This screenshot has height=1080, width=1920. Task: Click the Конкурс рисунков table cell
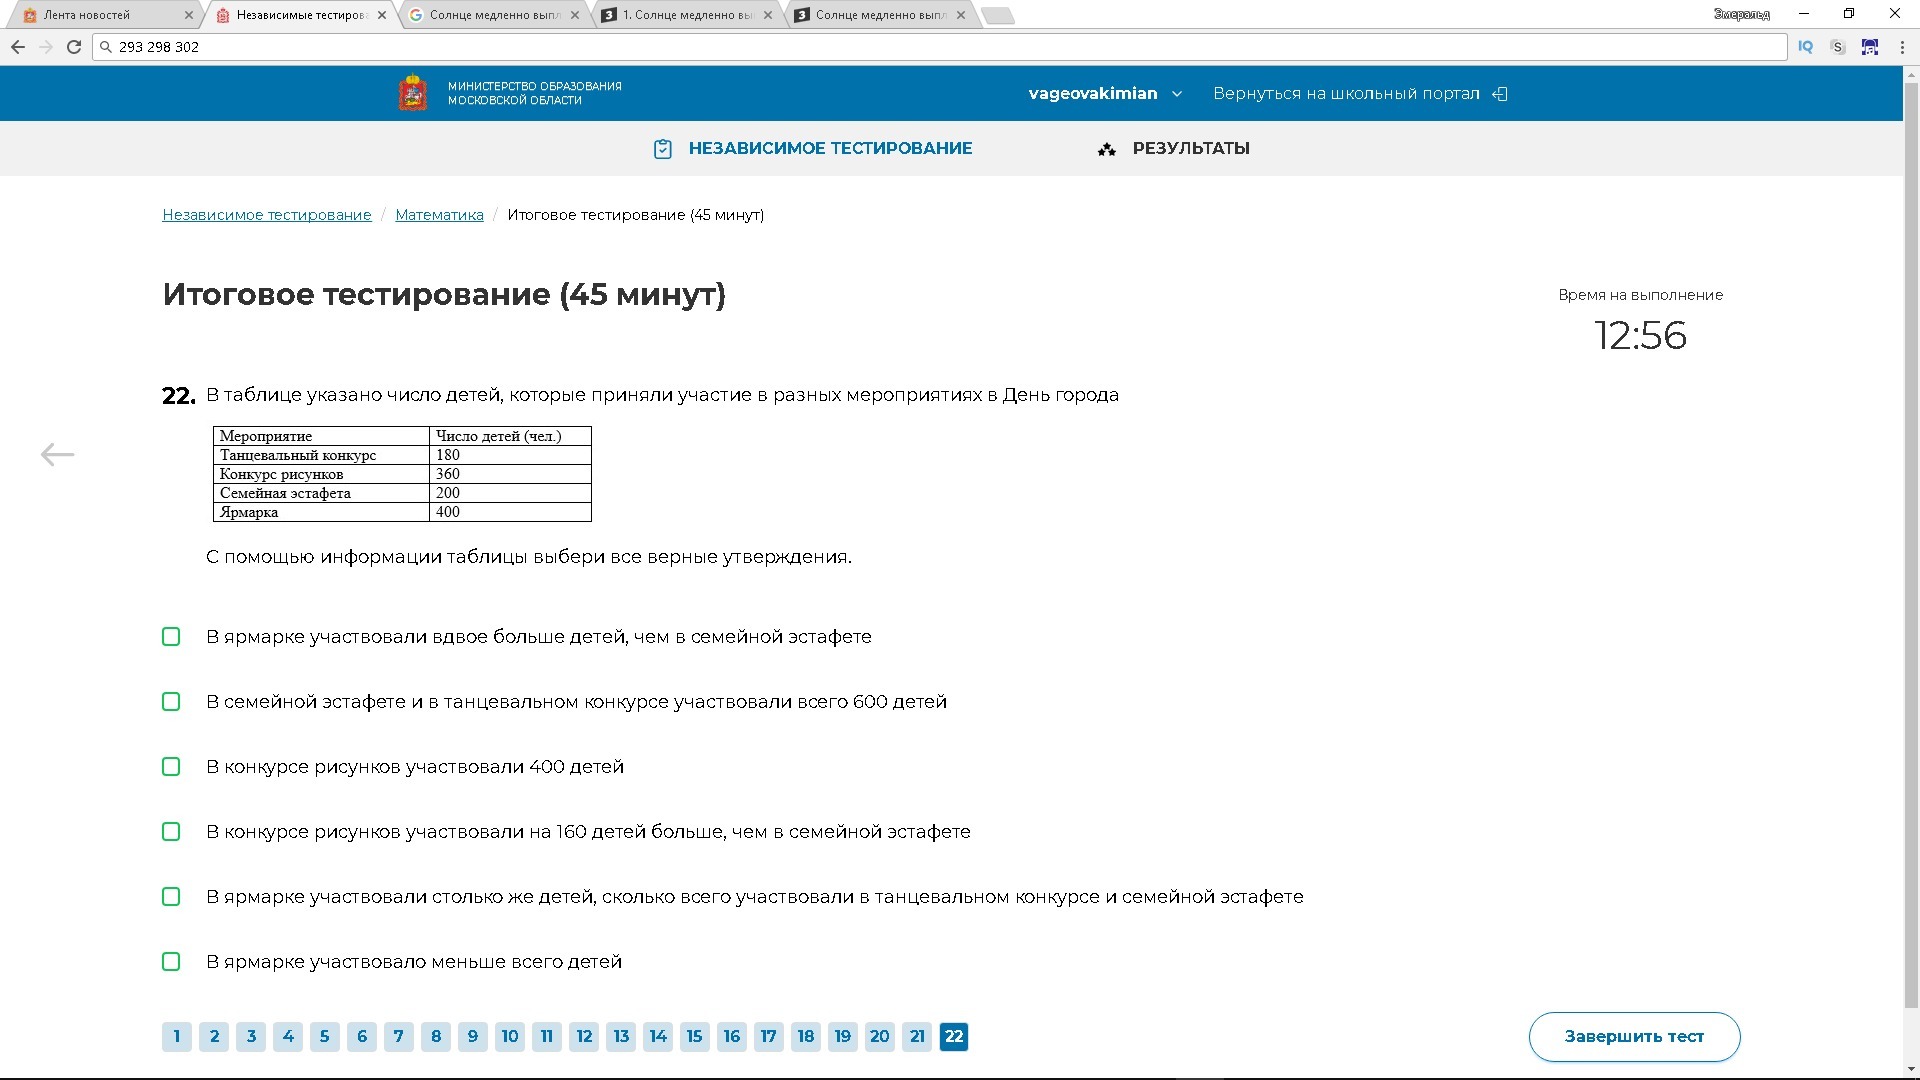[x=321, y=474]
